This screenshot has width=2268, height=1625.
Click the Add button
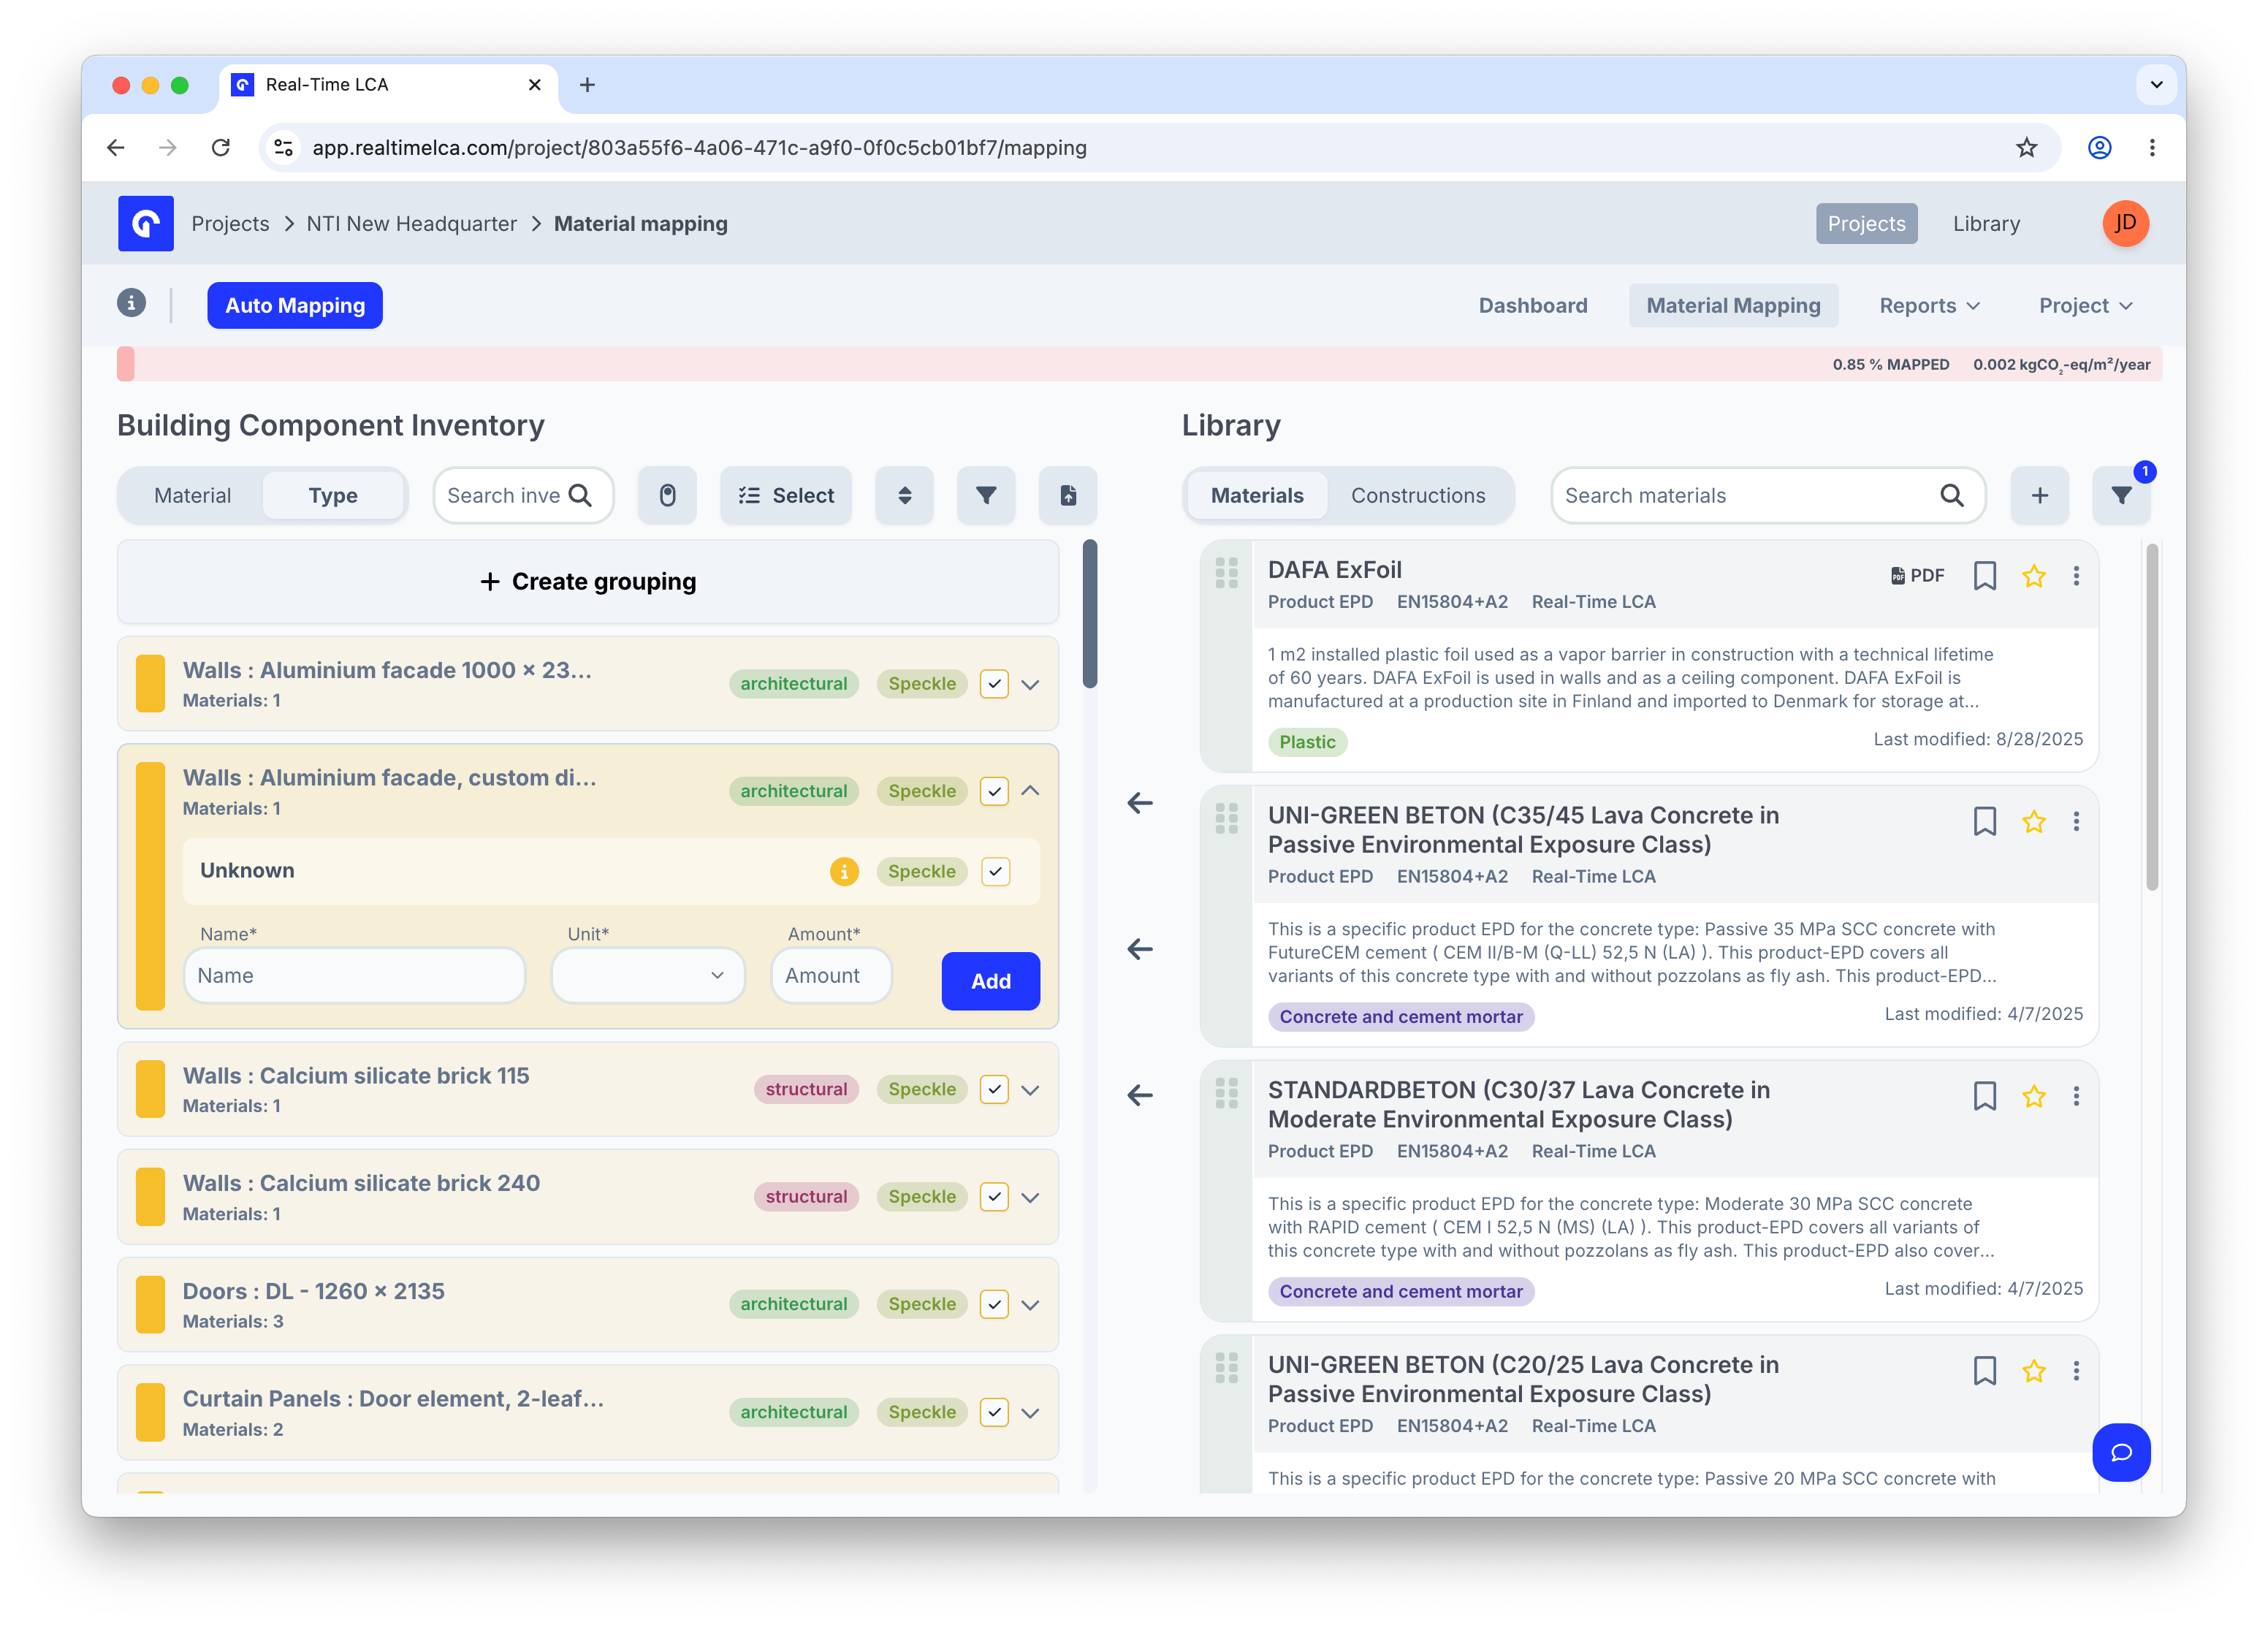(990, 981)
